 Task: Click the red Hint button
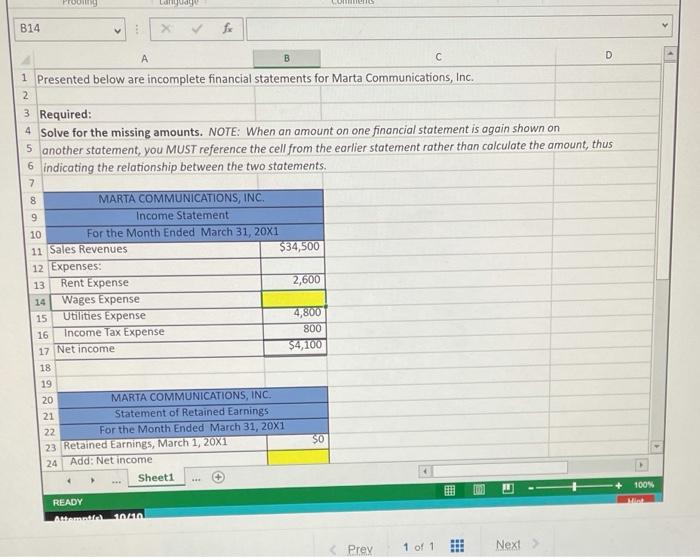(636, 499)
